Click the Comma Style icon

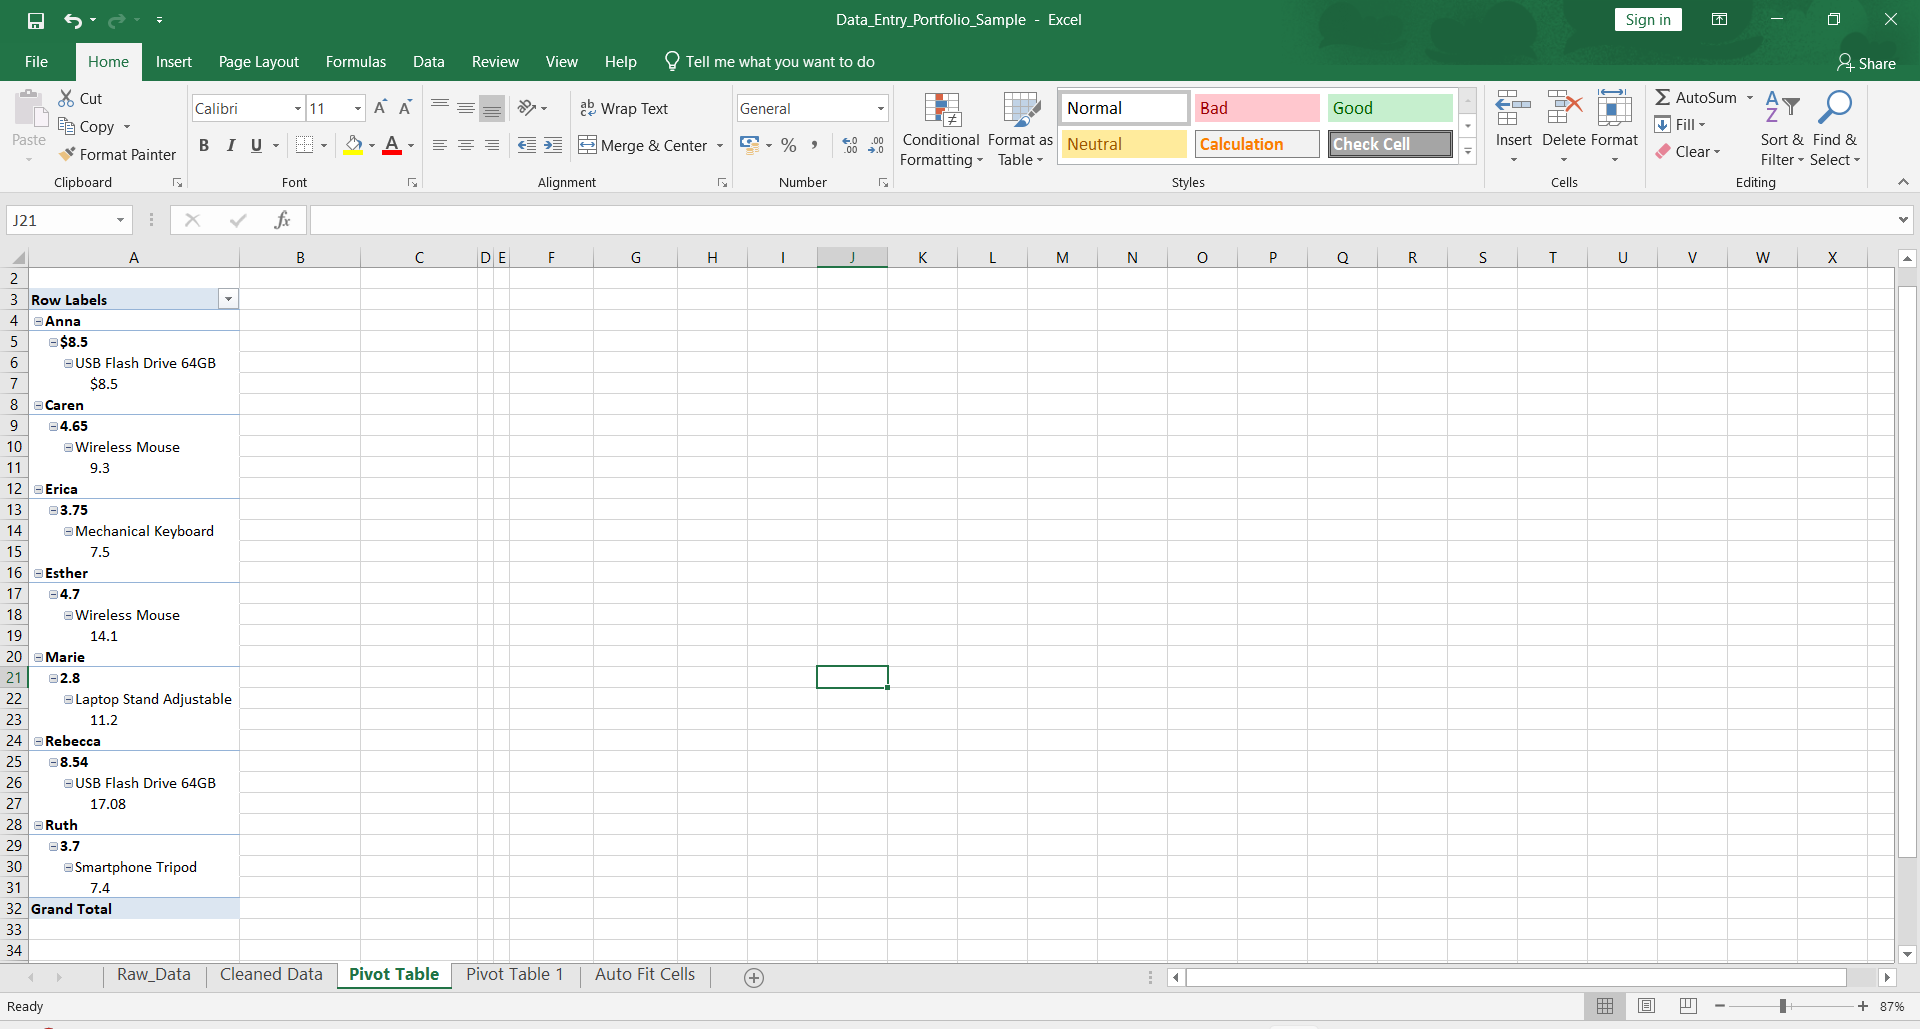(x=814, y=145)
